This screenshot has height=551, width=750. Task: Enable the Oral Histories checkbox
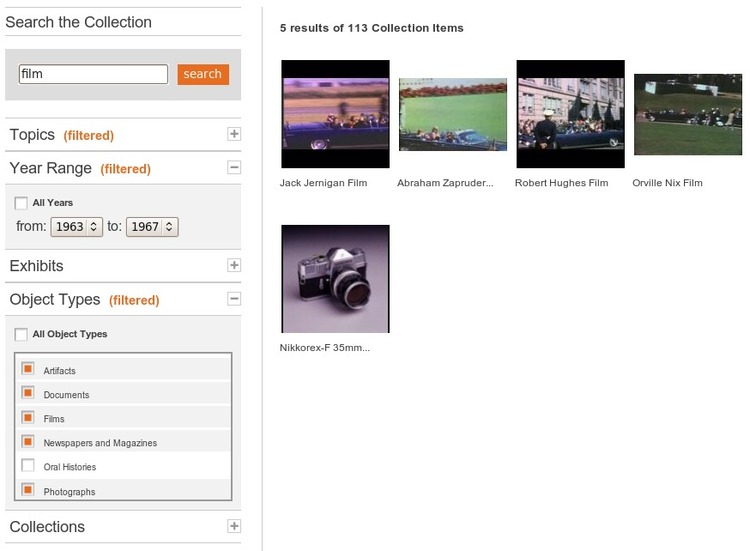click(x=28, y=465)
